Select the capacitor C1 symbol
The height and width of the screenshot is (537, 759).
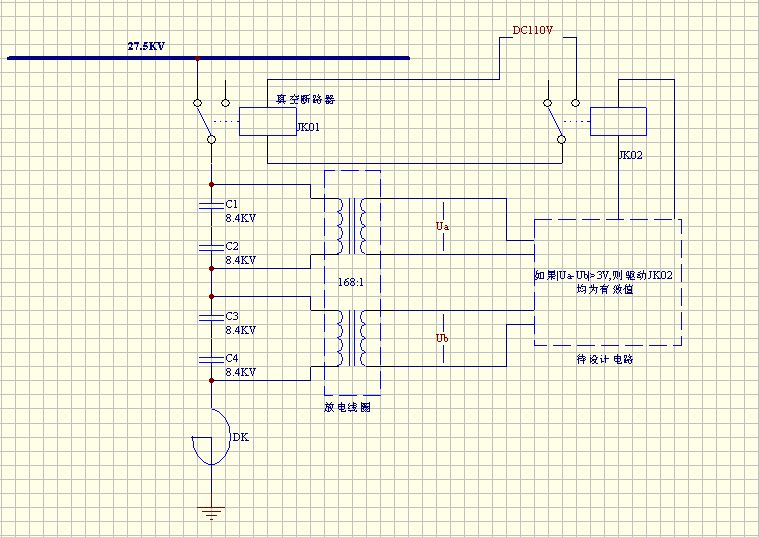212,206
